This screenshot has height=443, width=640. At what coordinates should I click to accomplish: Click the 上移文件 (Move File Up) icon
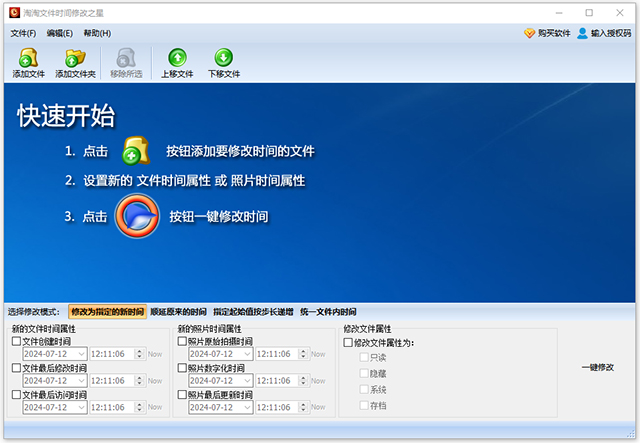point(177,58)
